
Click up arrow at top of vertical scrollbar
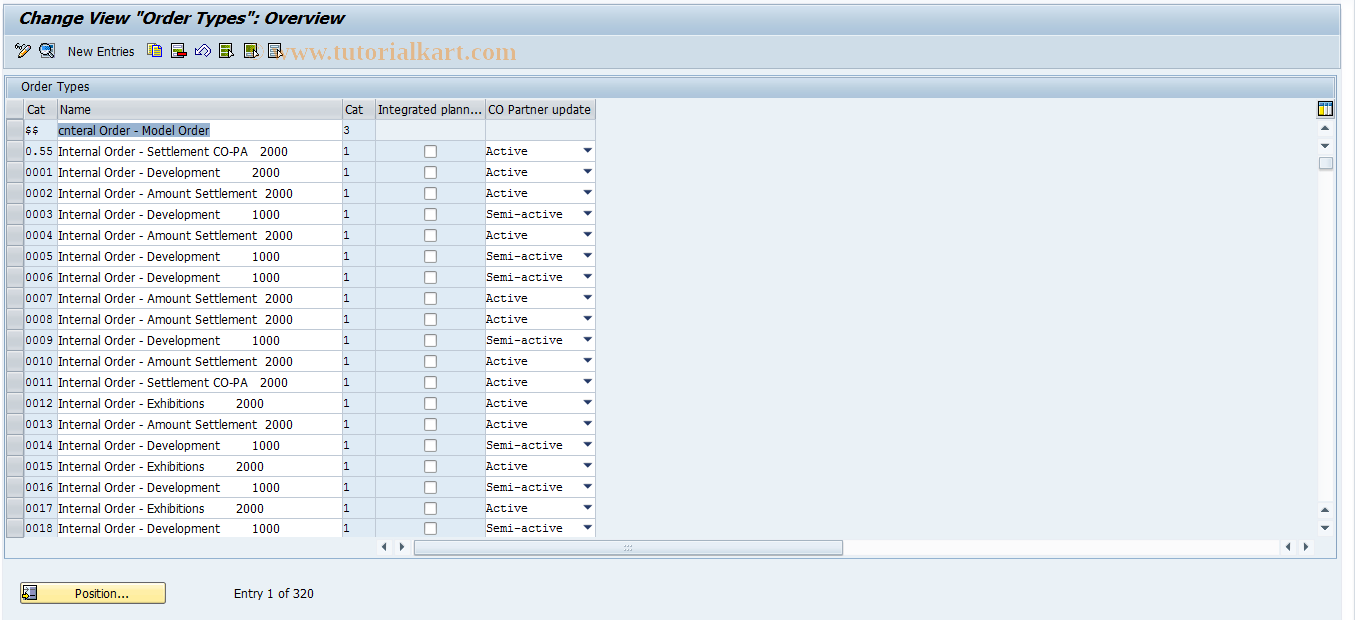[1325, 128]
